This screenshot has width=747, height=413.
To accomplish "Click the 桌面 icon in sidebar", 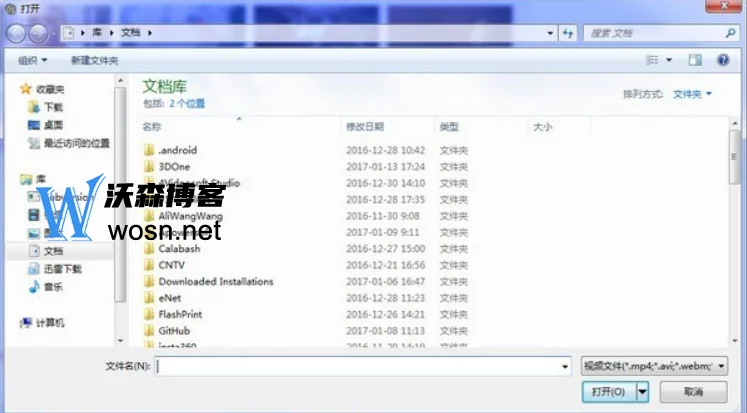I will click(x=33, y=125).
